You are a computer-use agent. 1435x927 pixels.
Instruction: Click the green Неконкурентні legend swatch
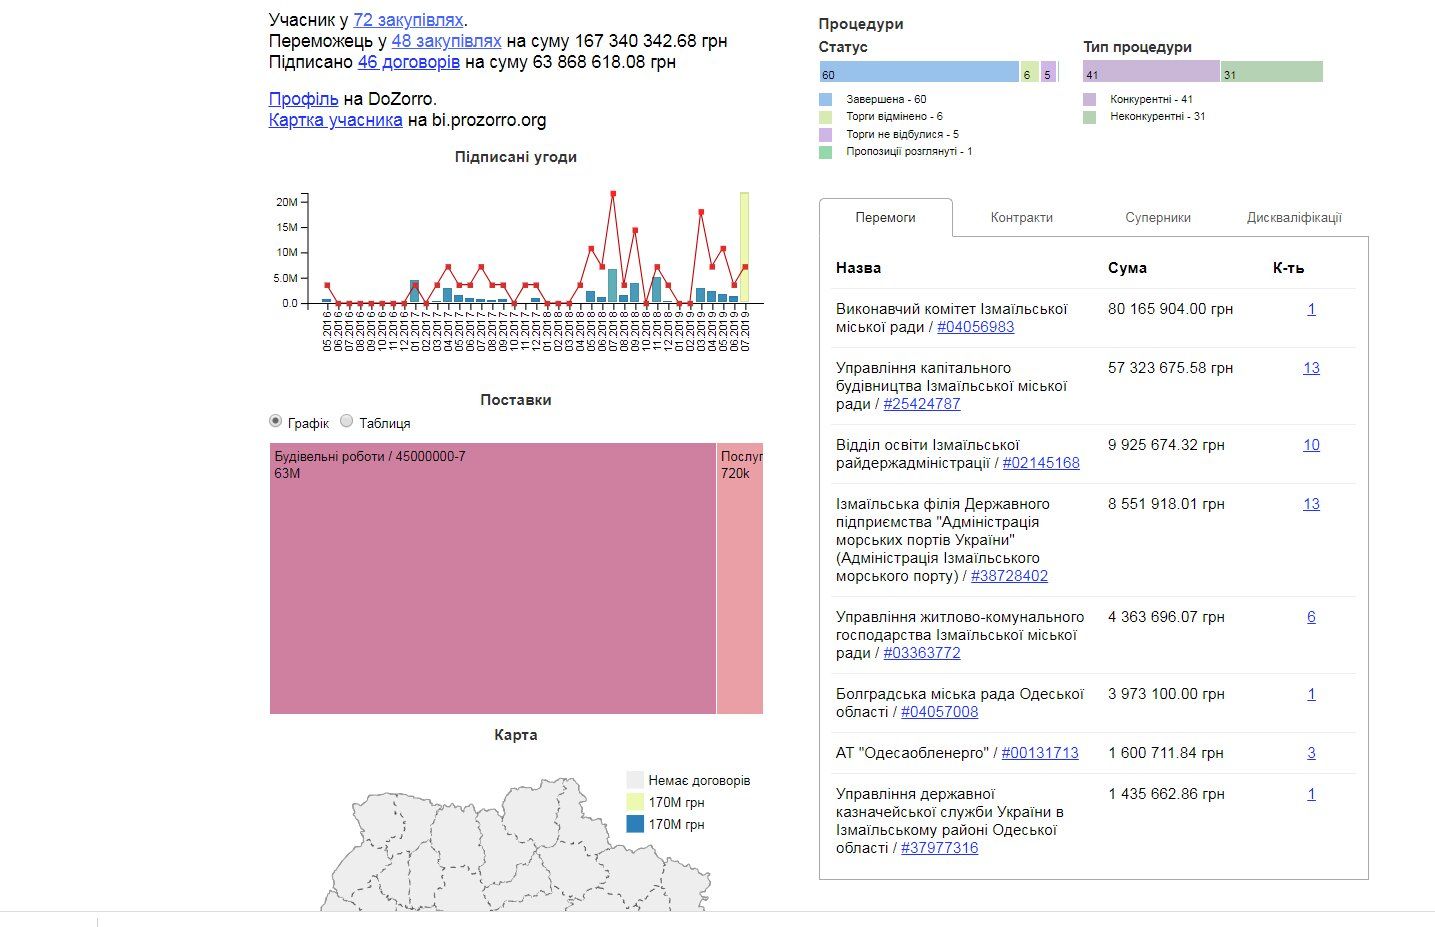click(x=1089, y=117)
